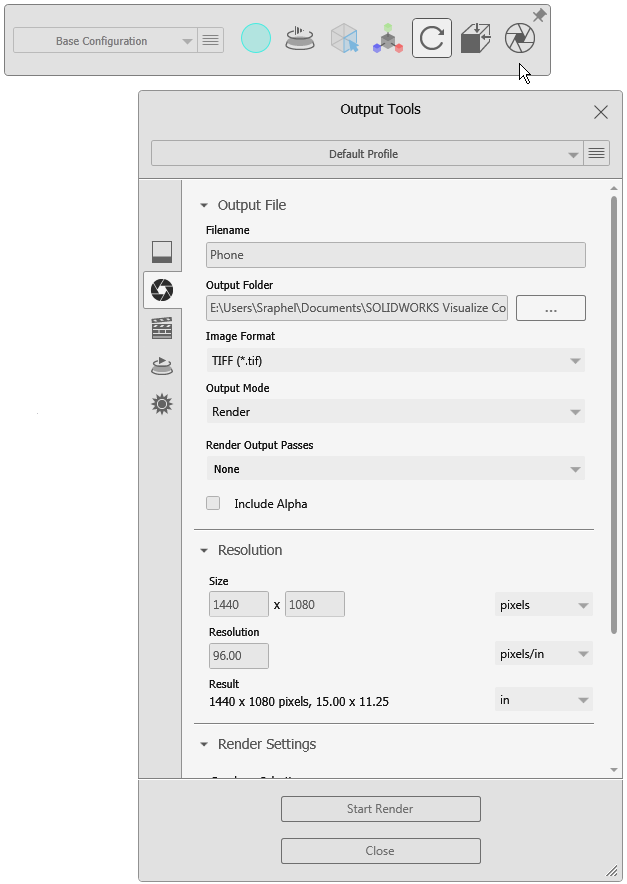The width and height of the screenshot is (627, 884).
Task: Open the Image Format dropdown
Action: 395,360
